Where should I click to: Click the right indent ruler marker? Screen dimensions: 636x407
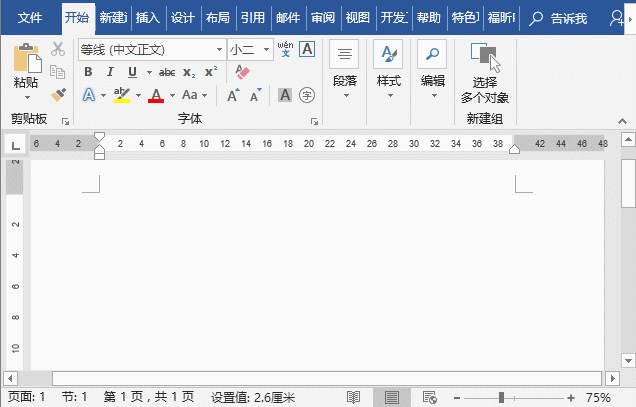point(514,149)
